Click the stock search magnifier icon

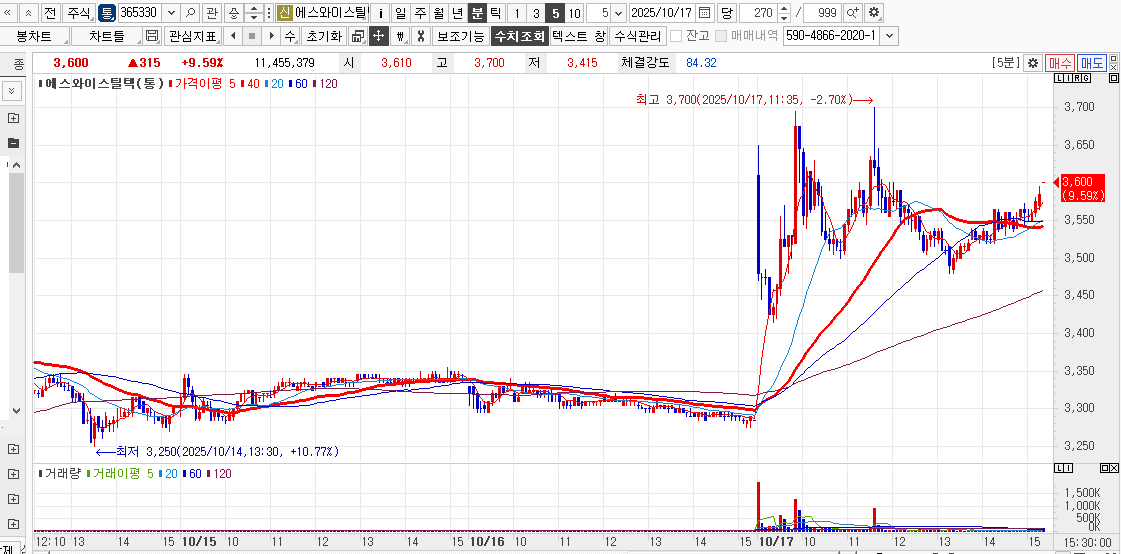click(x=190, y=13)
